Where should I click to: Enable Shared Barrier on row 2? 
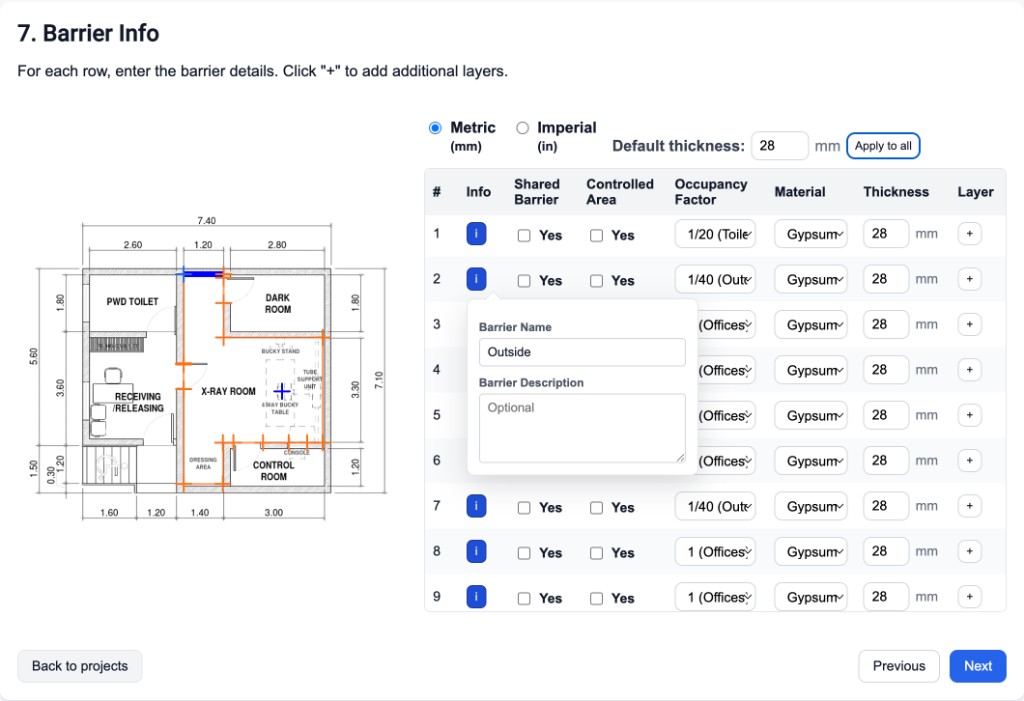524,281
